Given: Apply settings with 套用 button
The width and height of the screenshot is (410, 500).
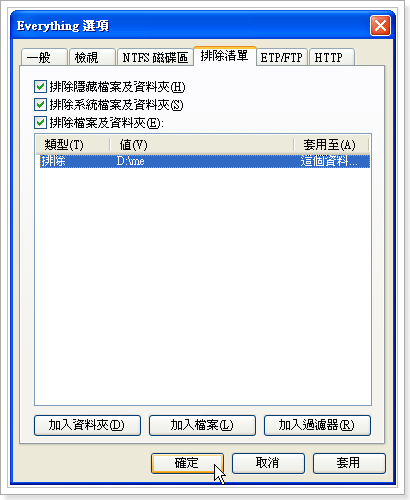Looking at the screenshot, I should [349, 463].
